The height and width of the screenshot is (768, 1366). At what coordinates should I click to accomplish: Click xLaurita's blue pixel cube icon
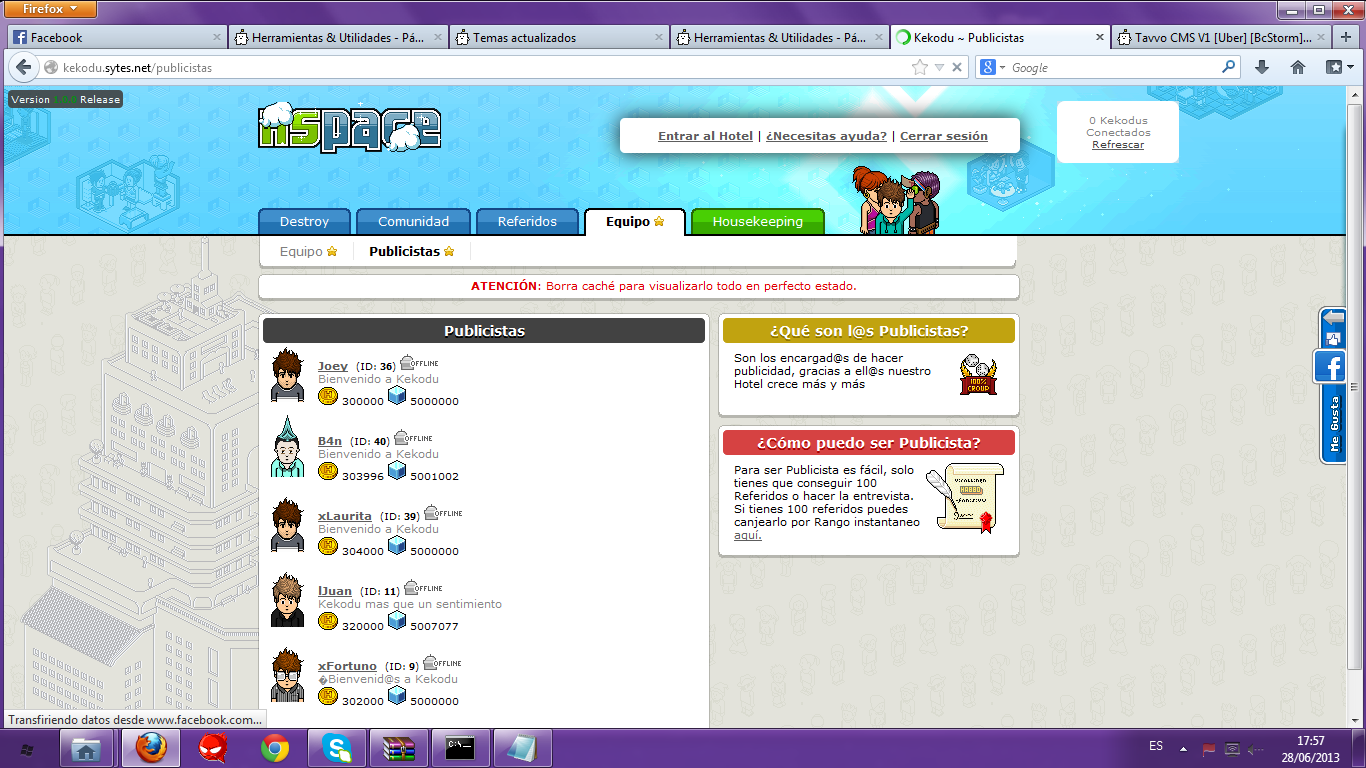397,545
